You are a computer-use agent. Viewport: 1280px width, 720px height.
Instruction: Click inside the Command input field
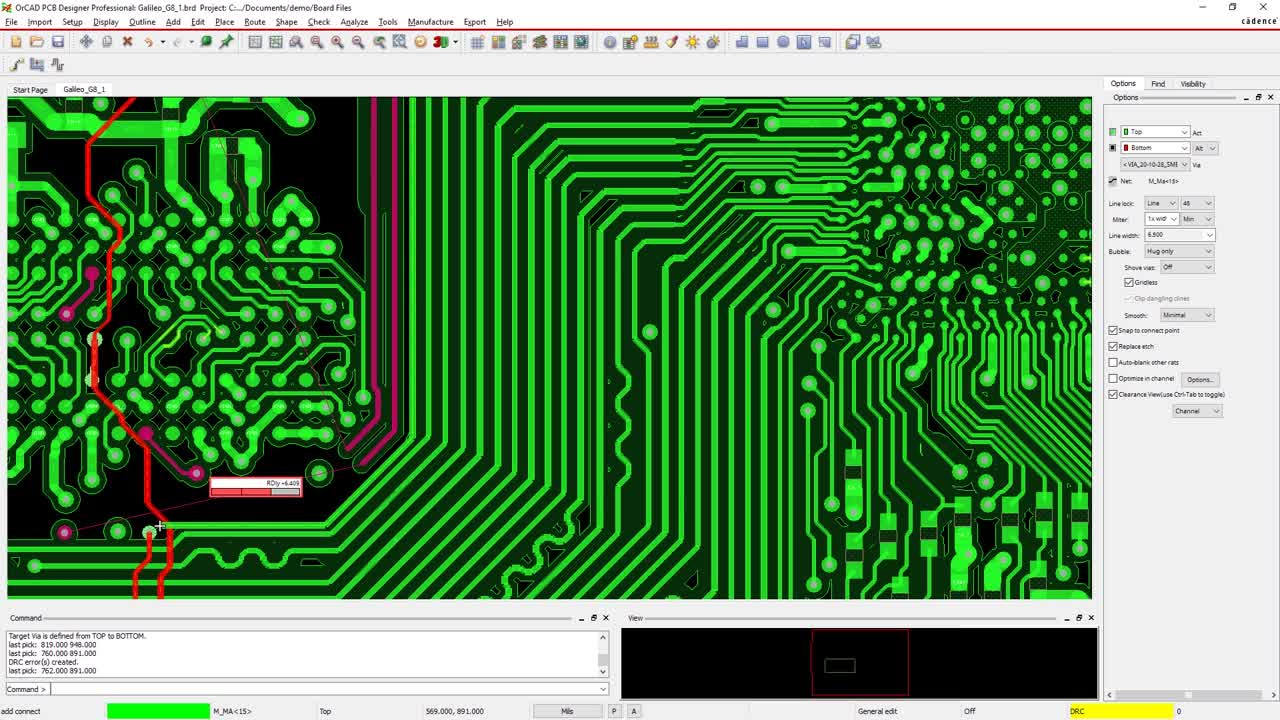tap(320, 689)
